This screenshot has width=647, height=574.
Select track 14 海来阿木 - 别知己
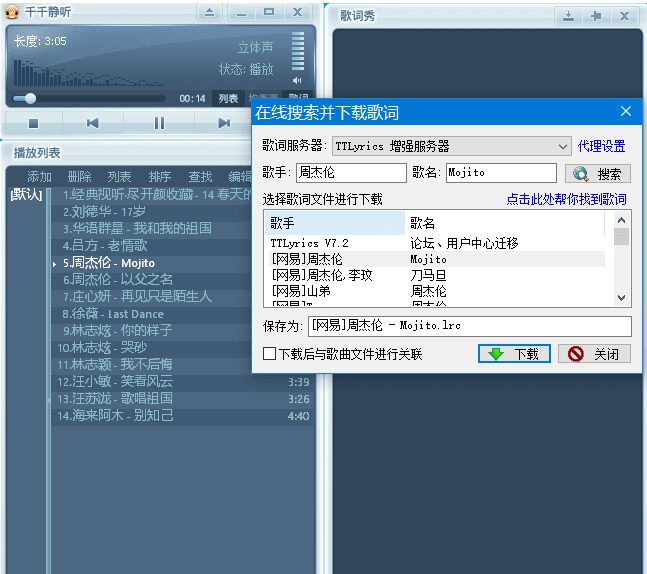point(182,416)
